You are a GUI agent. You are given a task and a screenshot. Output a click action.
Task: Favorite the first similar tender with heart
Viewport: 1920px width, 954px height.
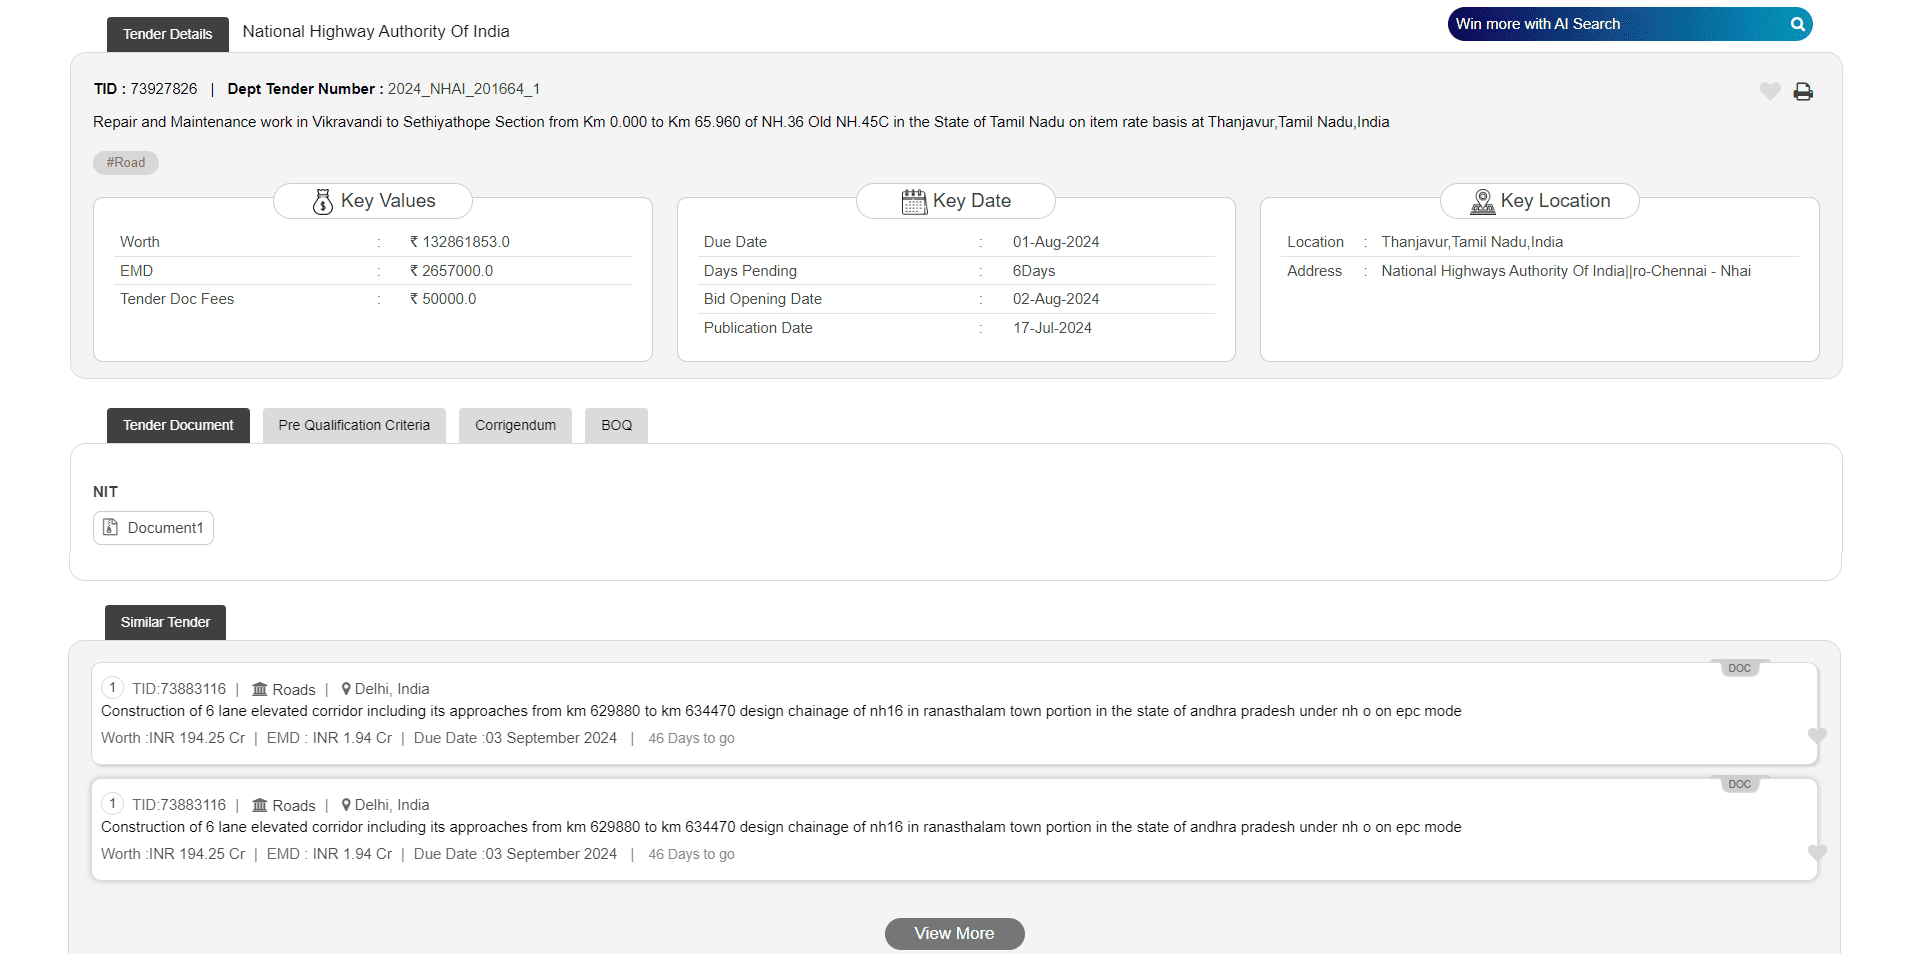(x=1817, y=736)
